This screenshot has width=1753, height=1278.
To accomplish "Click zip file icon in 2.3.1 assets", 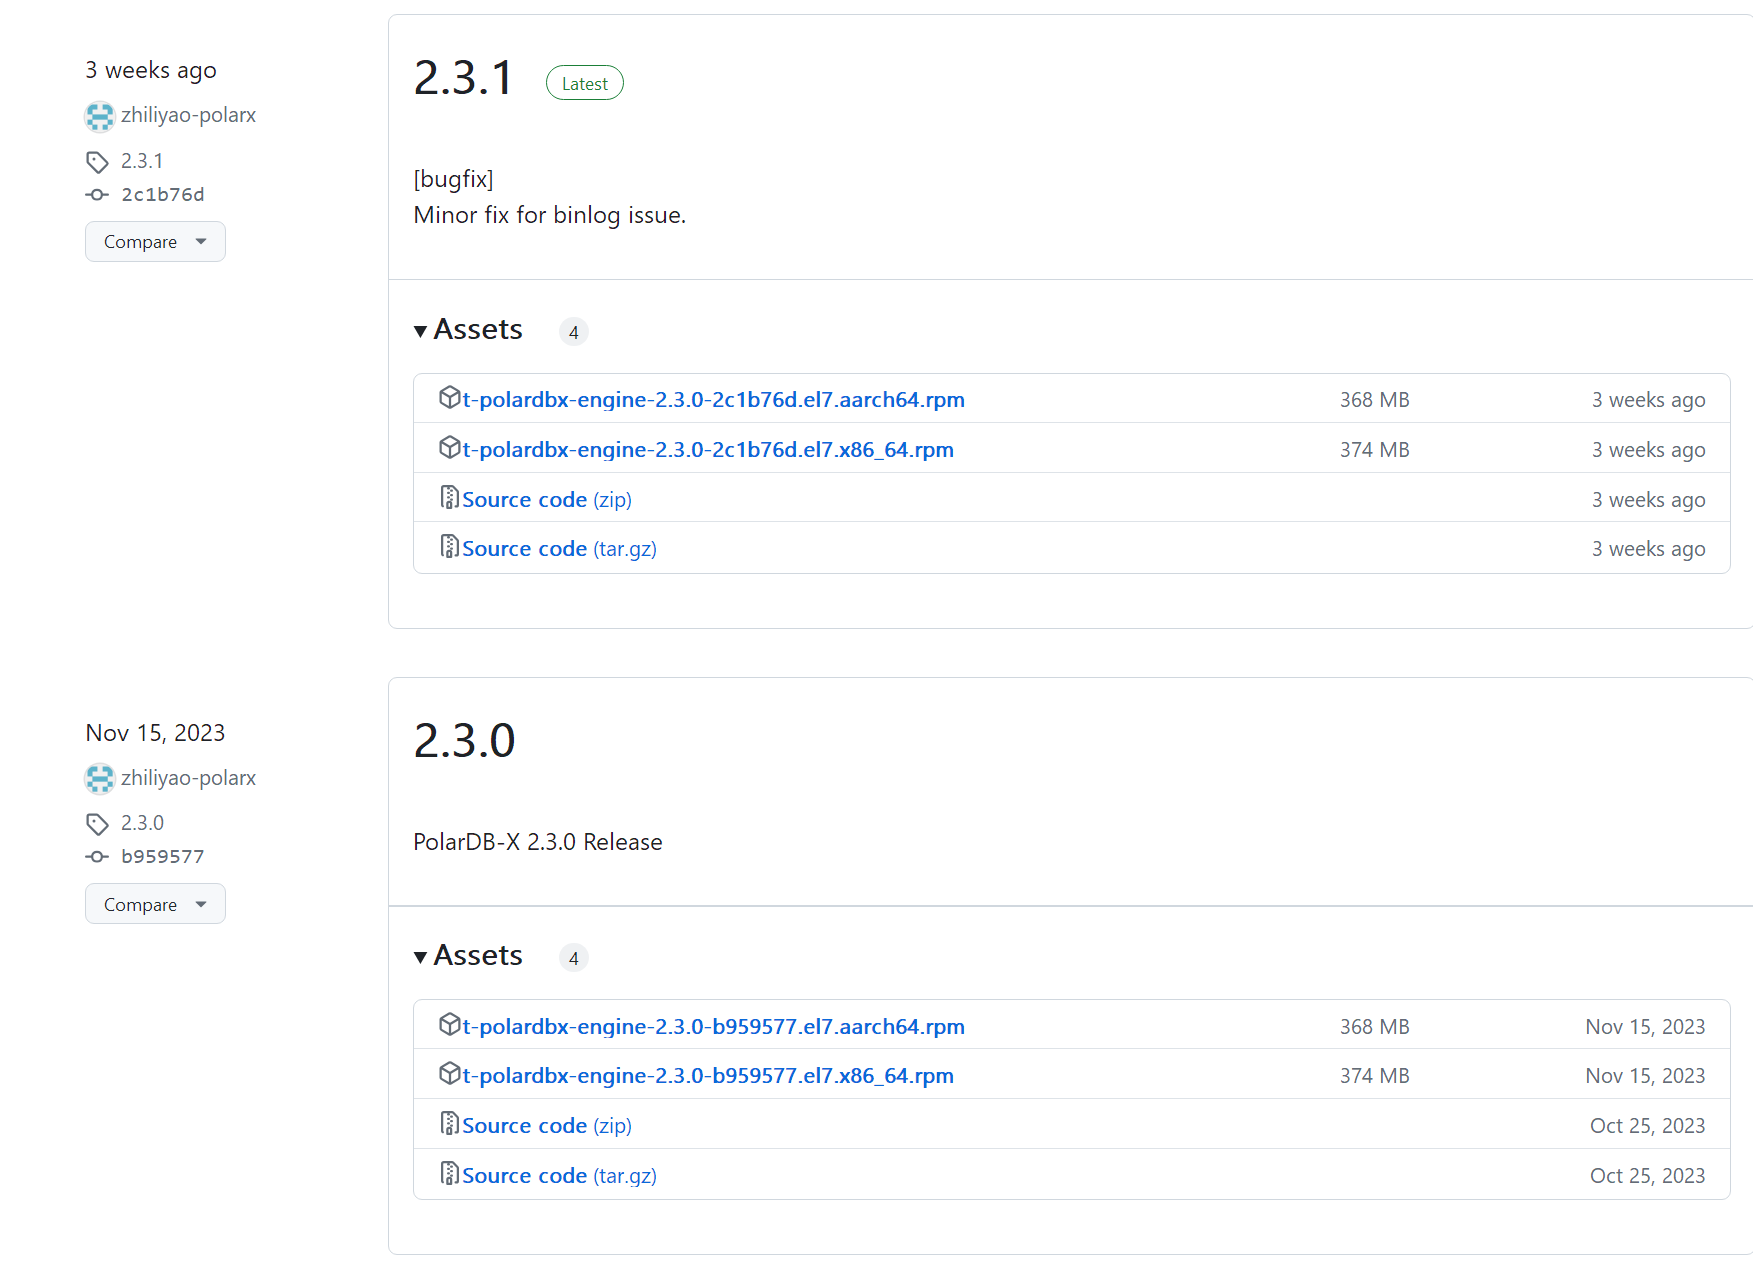I will coord(450,497).
